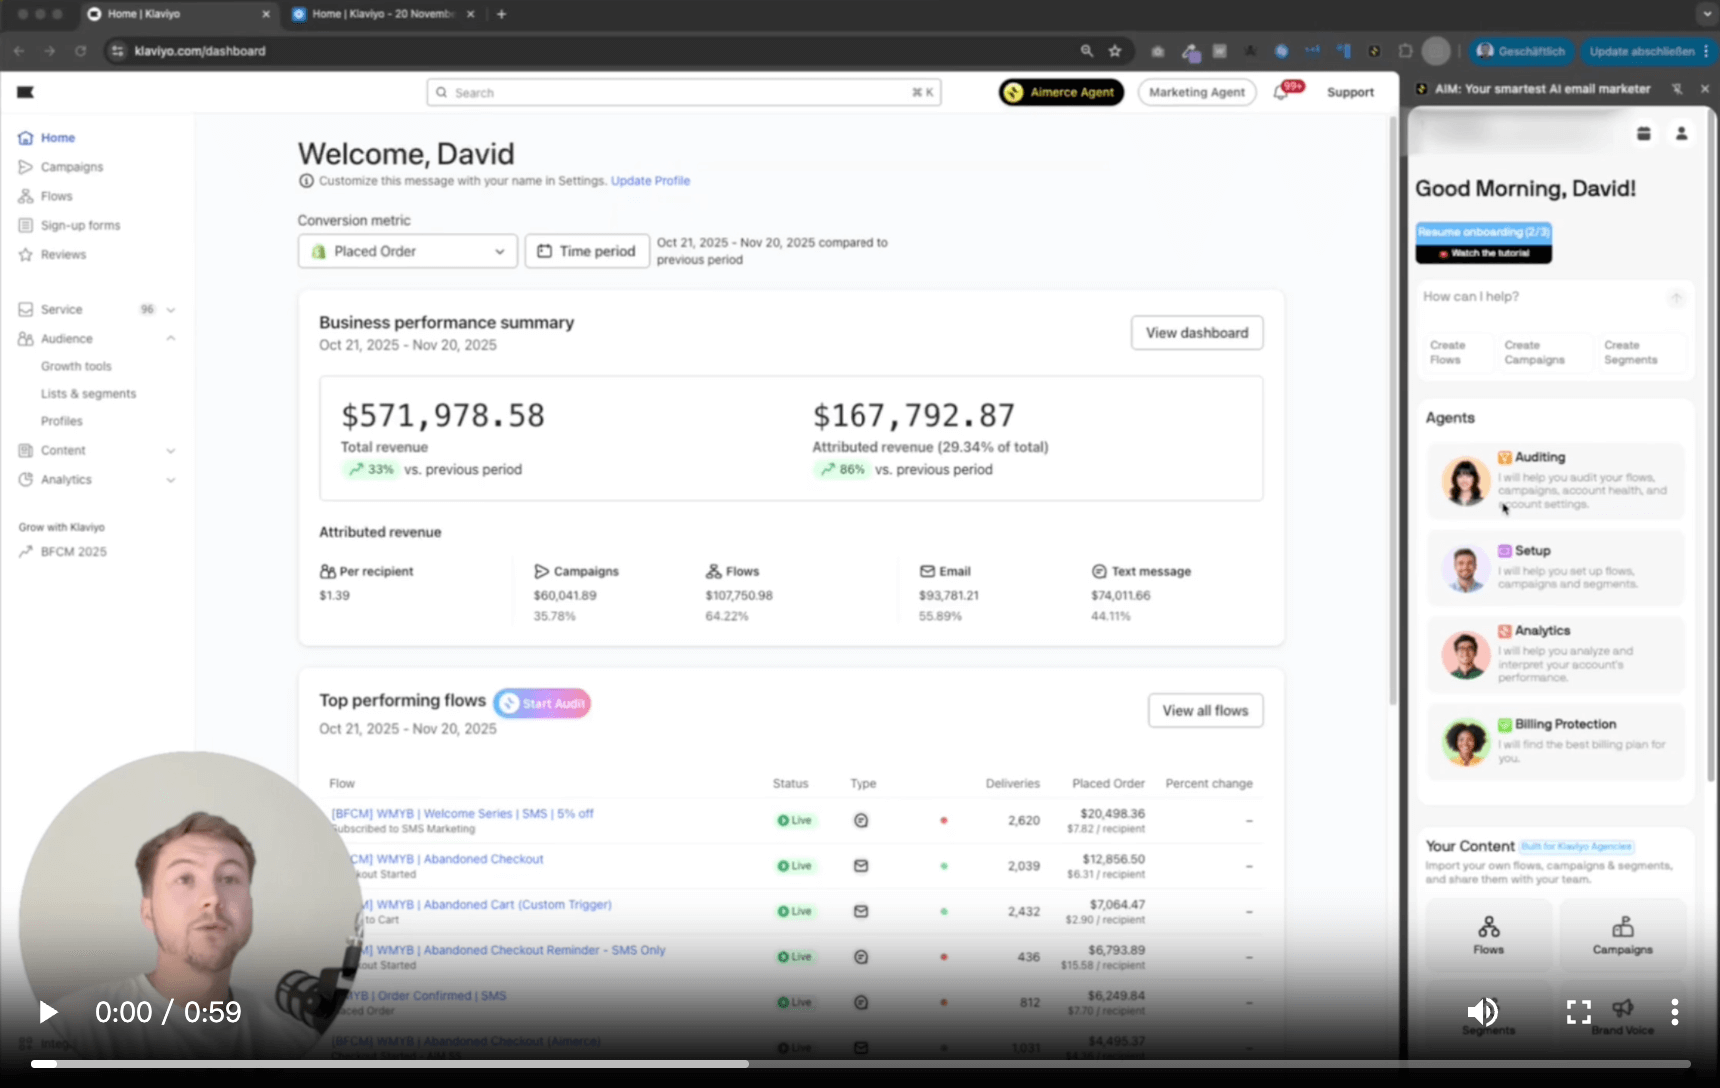Play the video with the play button
Screen dimensions: 1720x1088
click(x=47, y=1012)
